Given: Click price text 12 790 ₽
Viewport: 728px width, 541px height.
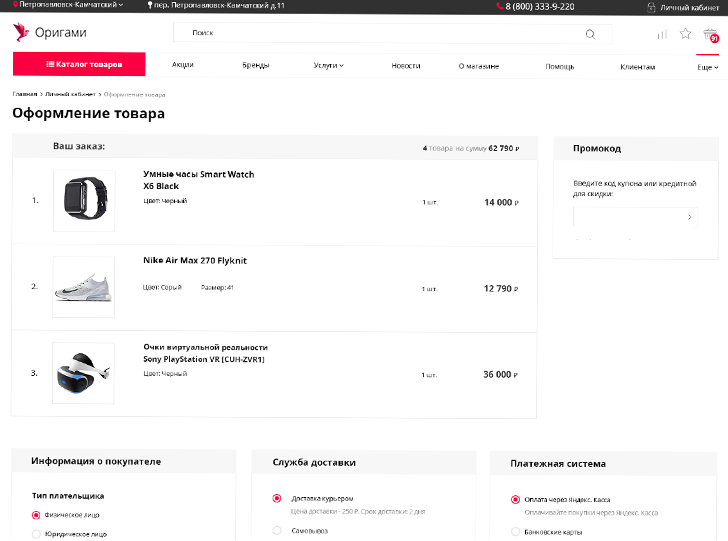Looking at the screenshot, I should click(x=501, y=288).
